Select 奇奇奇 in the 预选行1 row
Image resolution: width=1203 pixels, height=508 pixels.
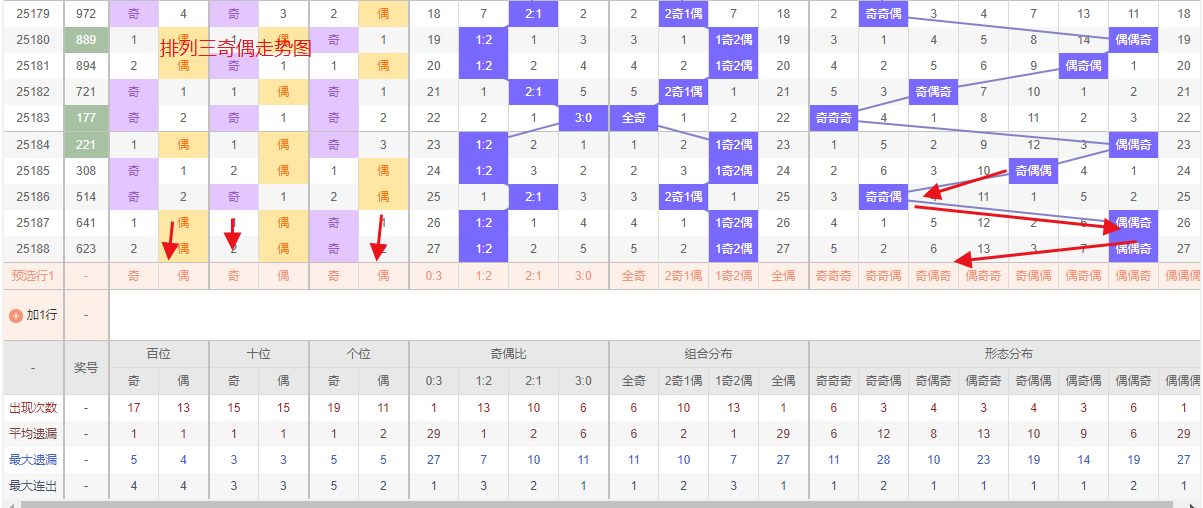coord(834,275)
